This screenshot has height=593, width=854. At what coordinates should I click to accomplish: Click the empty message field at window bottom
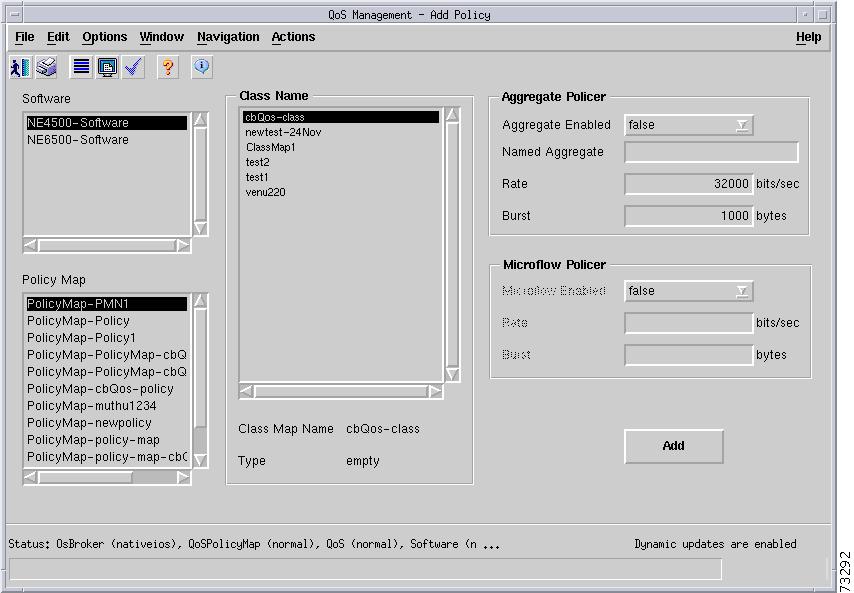(365, 570)
